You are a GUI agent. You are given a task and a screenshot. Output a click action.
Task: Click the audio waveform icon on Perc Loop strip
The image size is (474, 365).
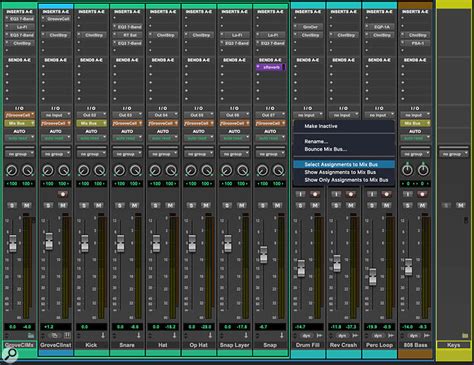391,335
